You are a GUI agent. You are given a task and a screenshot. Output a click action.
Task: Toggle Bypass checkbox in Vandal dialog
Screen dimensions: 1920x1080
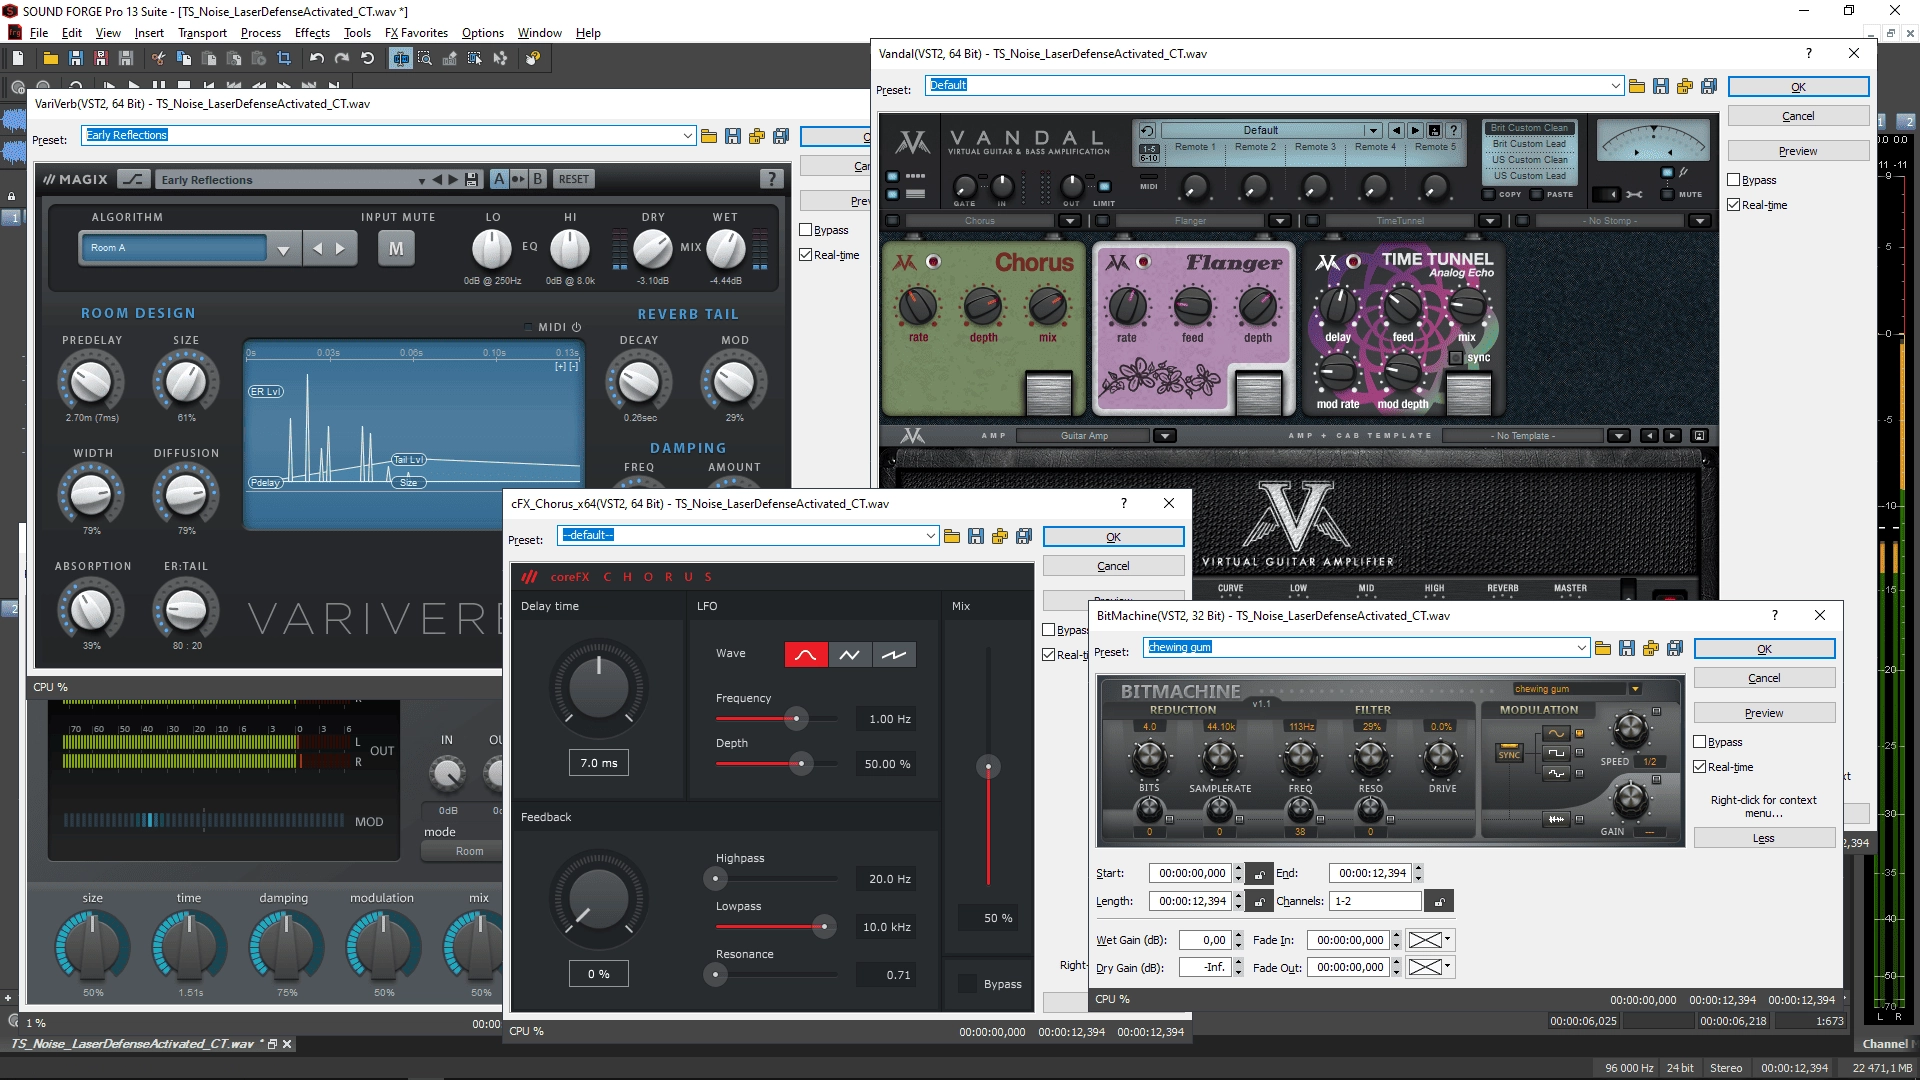(1734, 180)
